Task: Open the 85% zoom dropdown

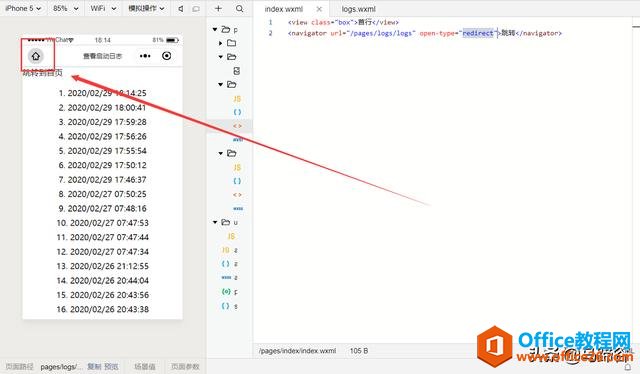Action: tap(65, 8)
